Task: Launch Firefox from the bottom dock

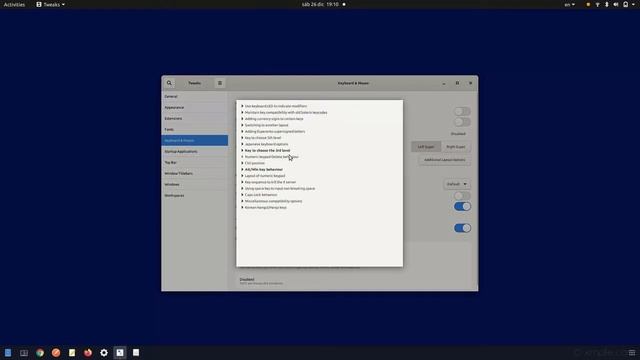Action: pos(88,353)
